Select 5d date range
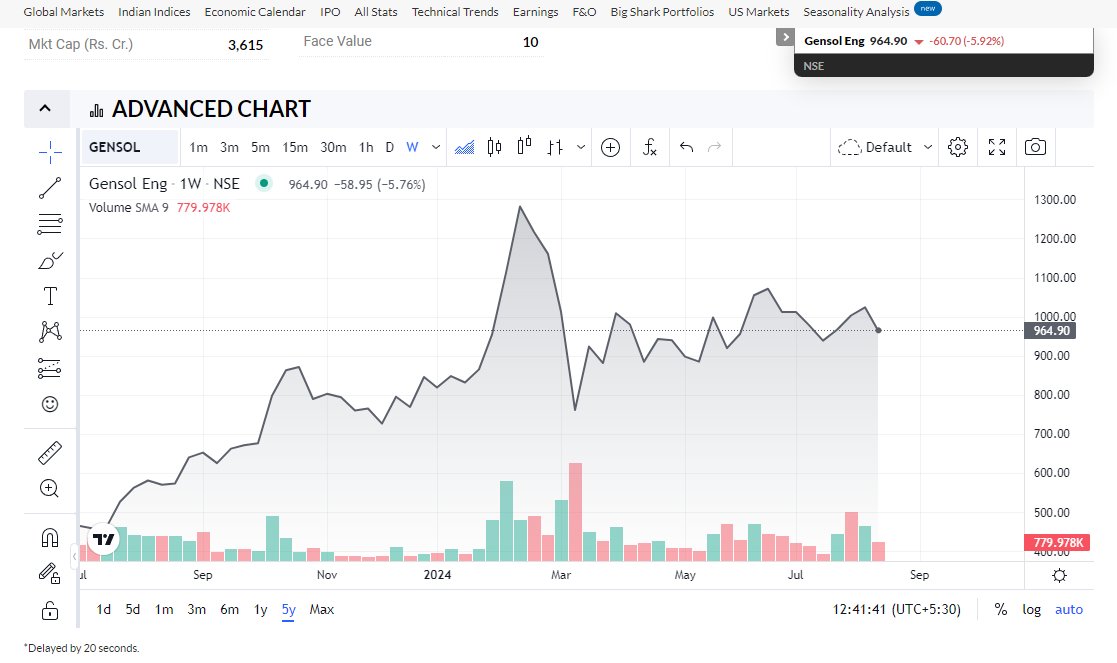1117x663 pixels. coord(133,610)
